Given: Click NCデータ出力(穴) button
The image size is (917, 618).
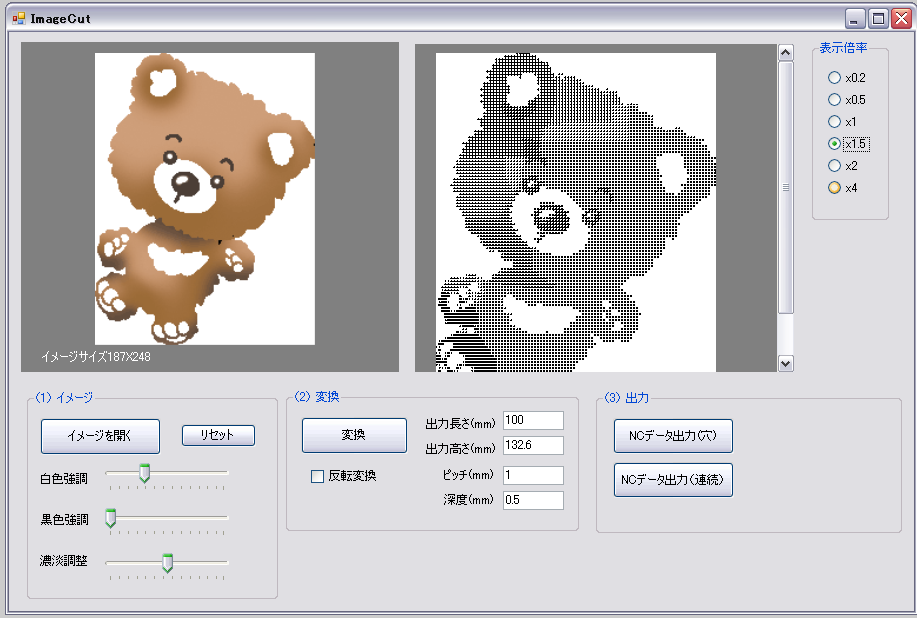Looking at the screenshot, I should (673, 436).
